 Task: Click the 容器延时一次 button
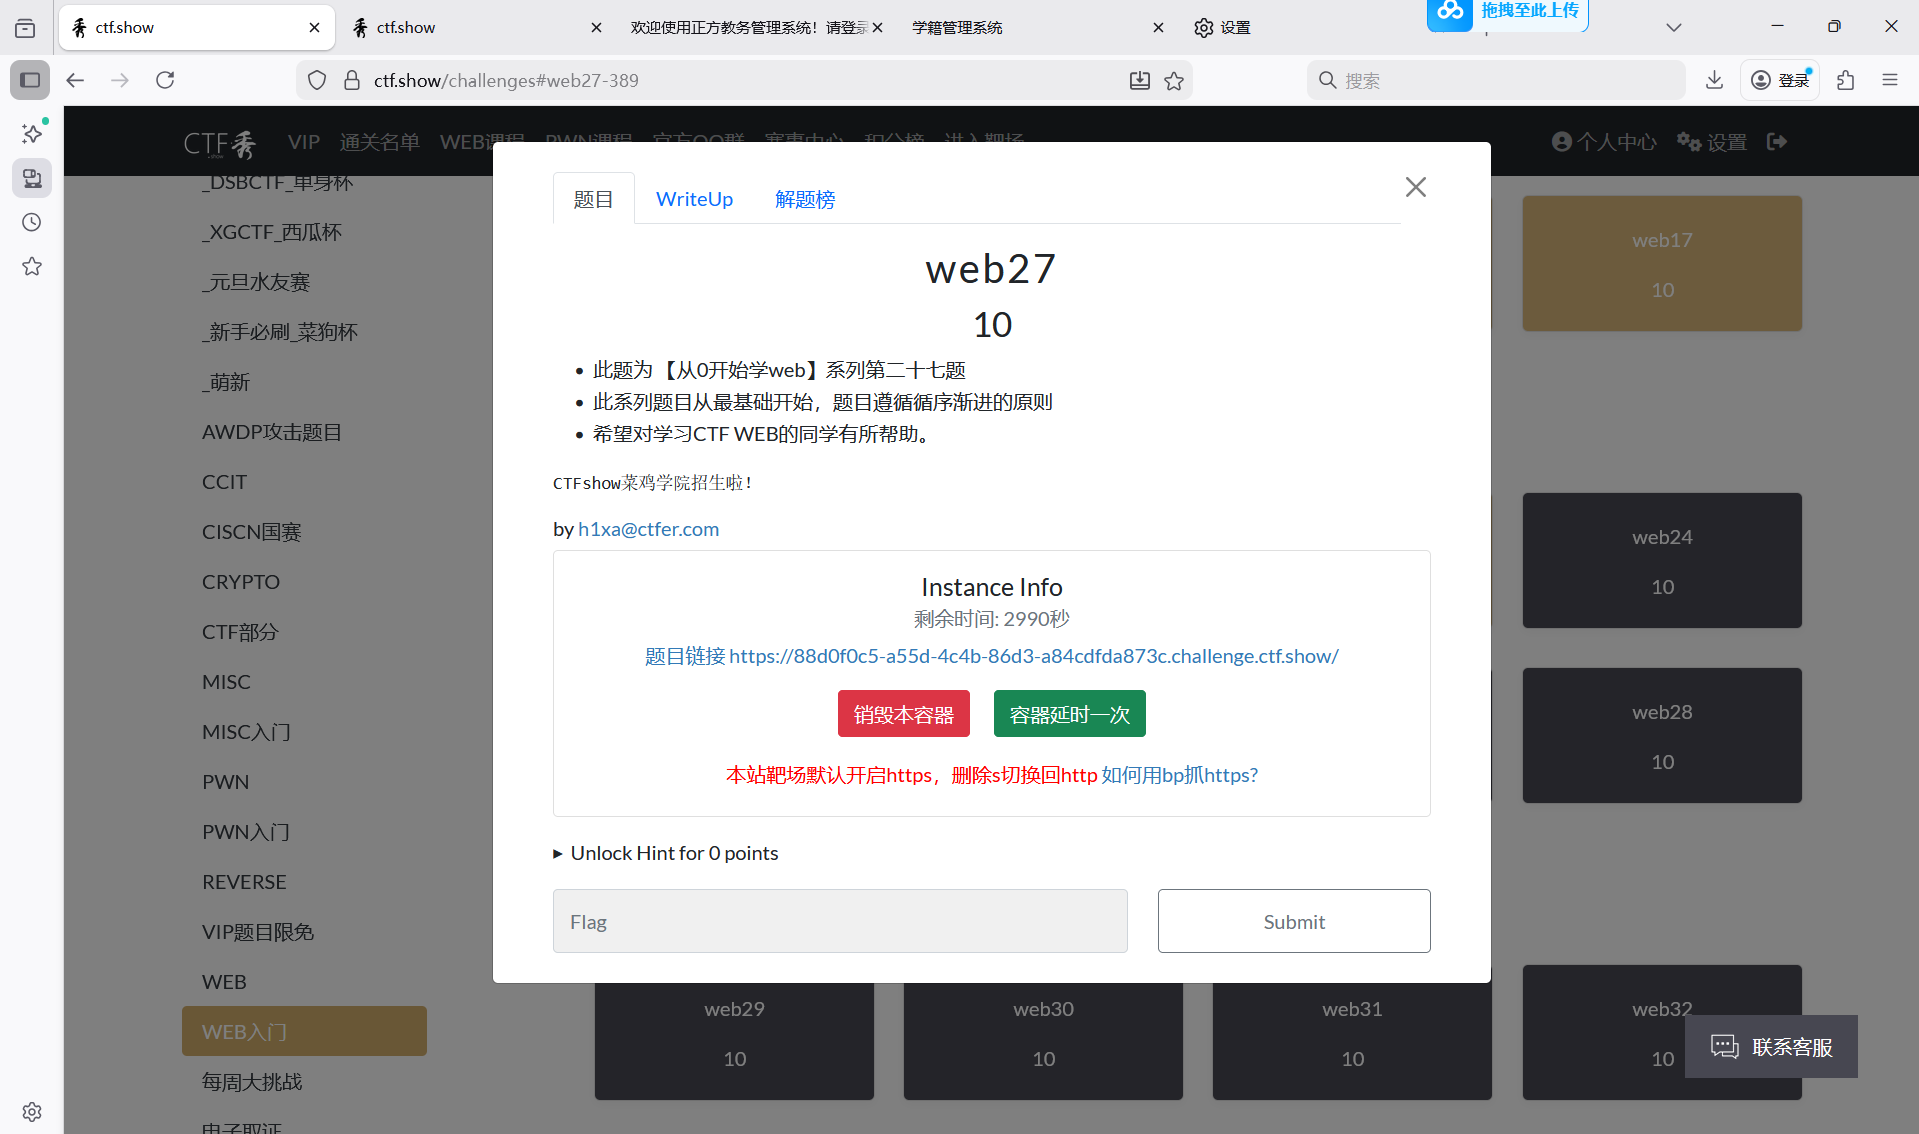[1069, 714]
